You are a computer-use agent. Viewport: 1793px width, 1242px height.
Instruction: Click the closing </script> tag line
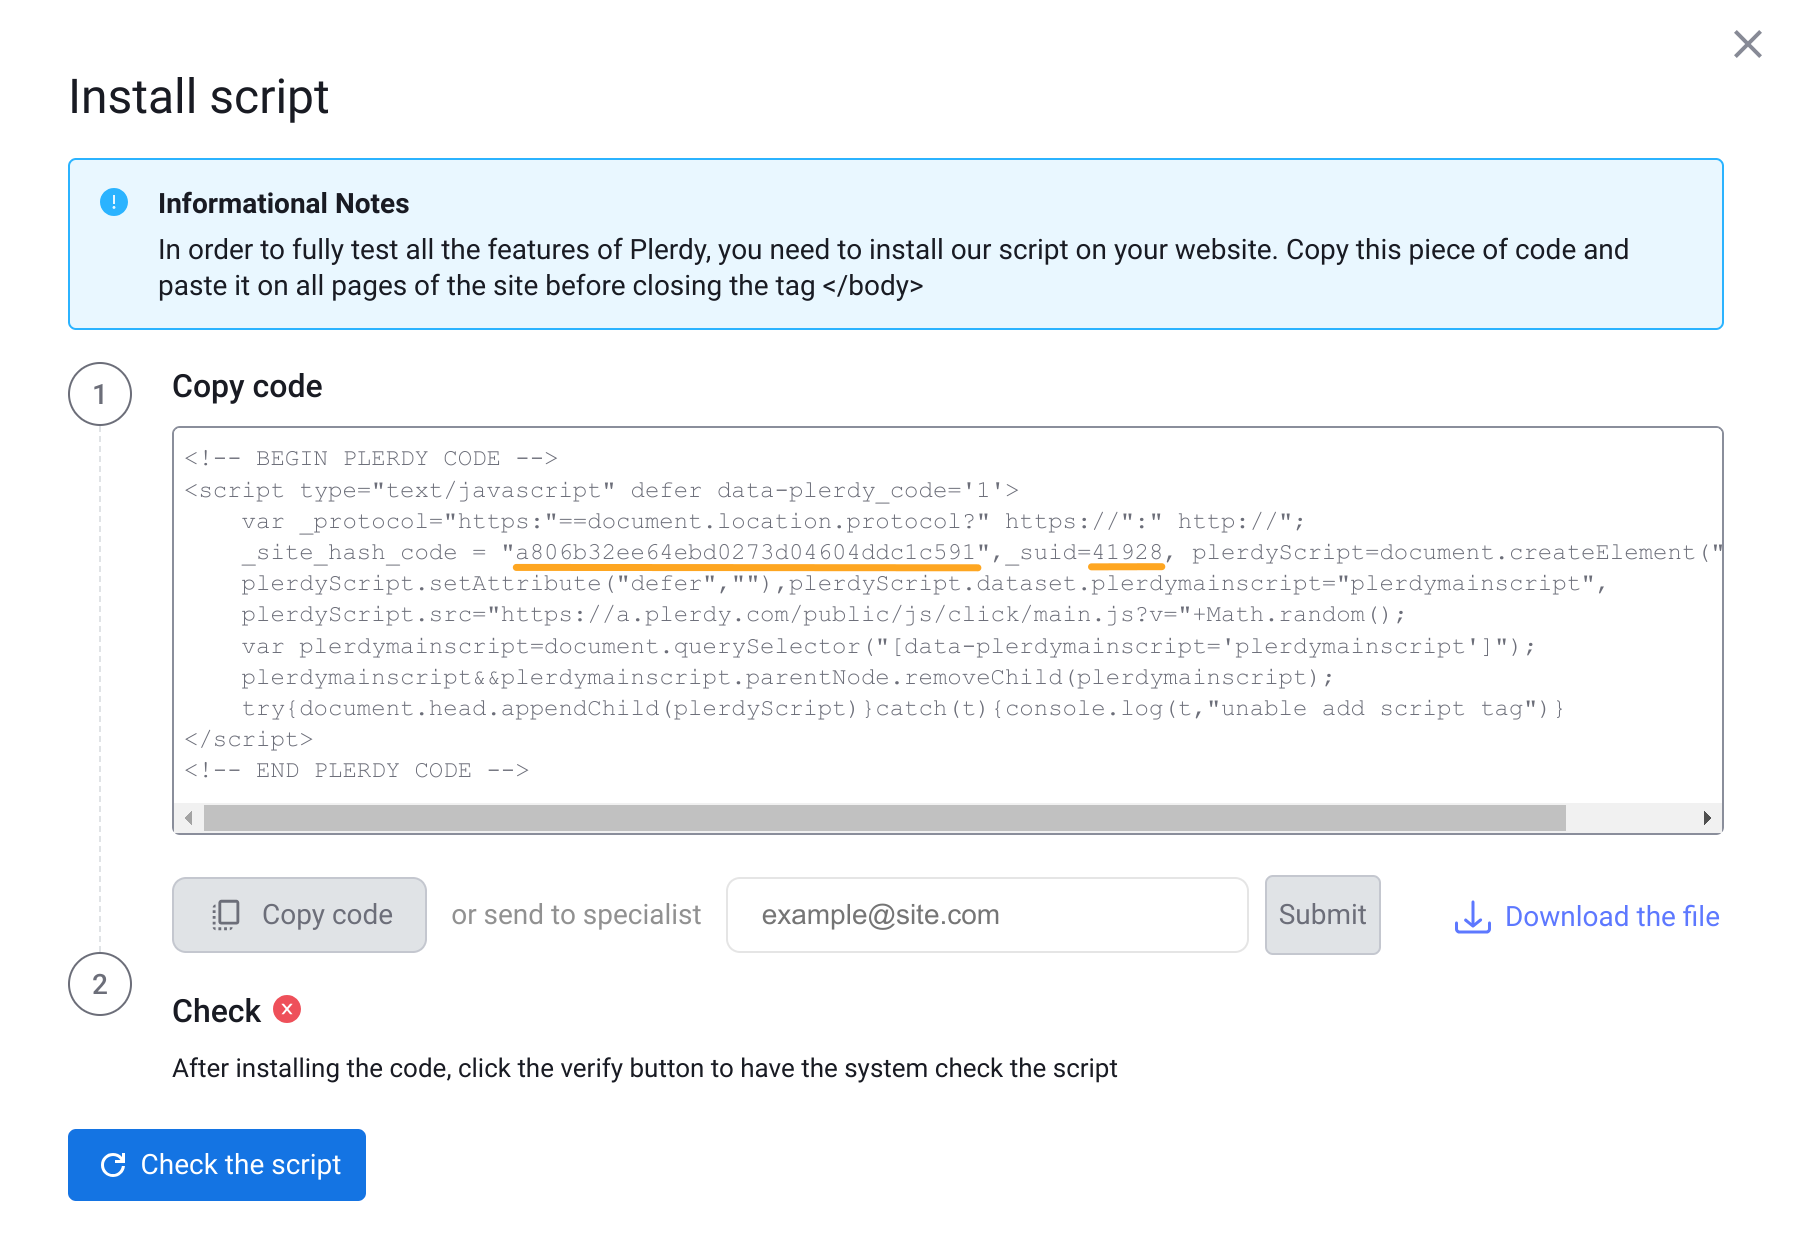point(249,739)
